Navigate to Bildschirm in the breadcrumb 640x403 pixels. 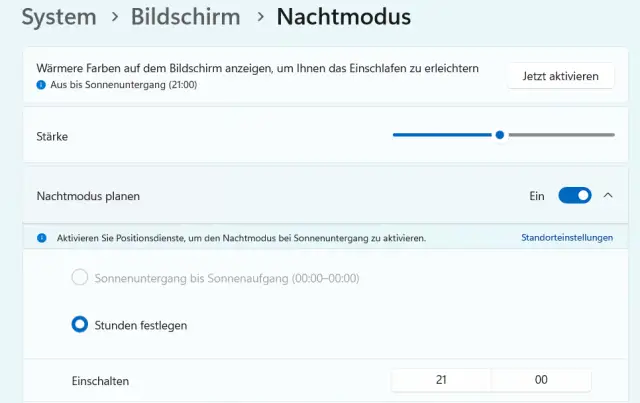(x=187, y=17)
